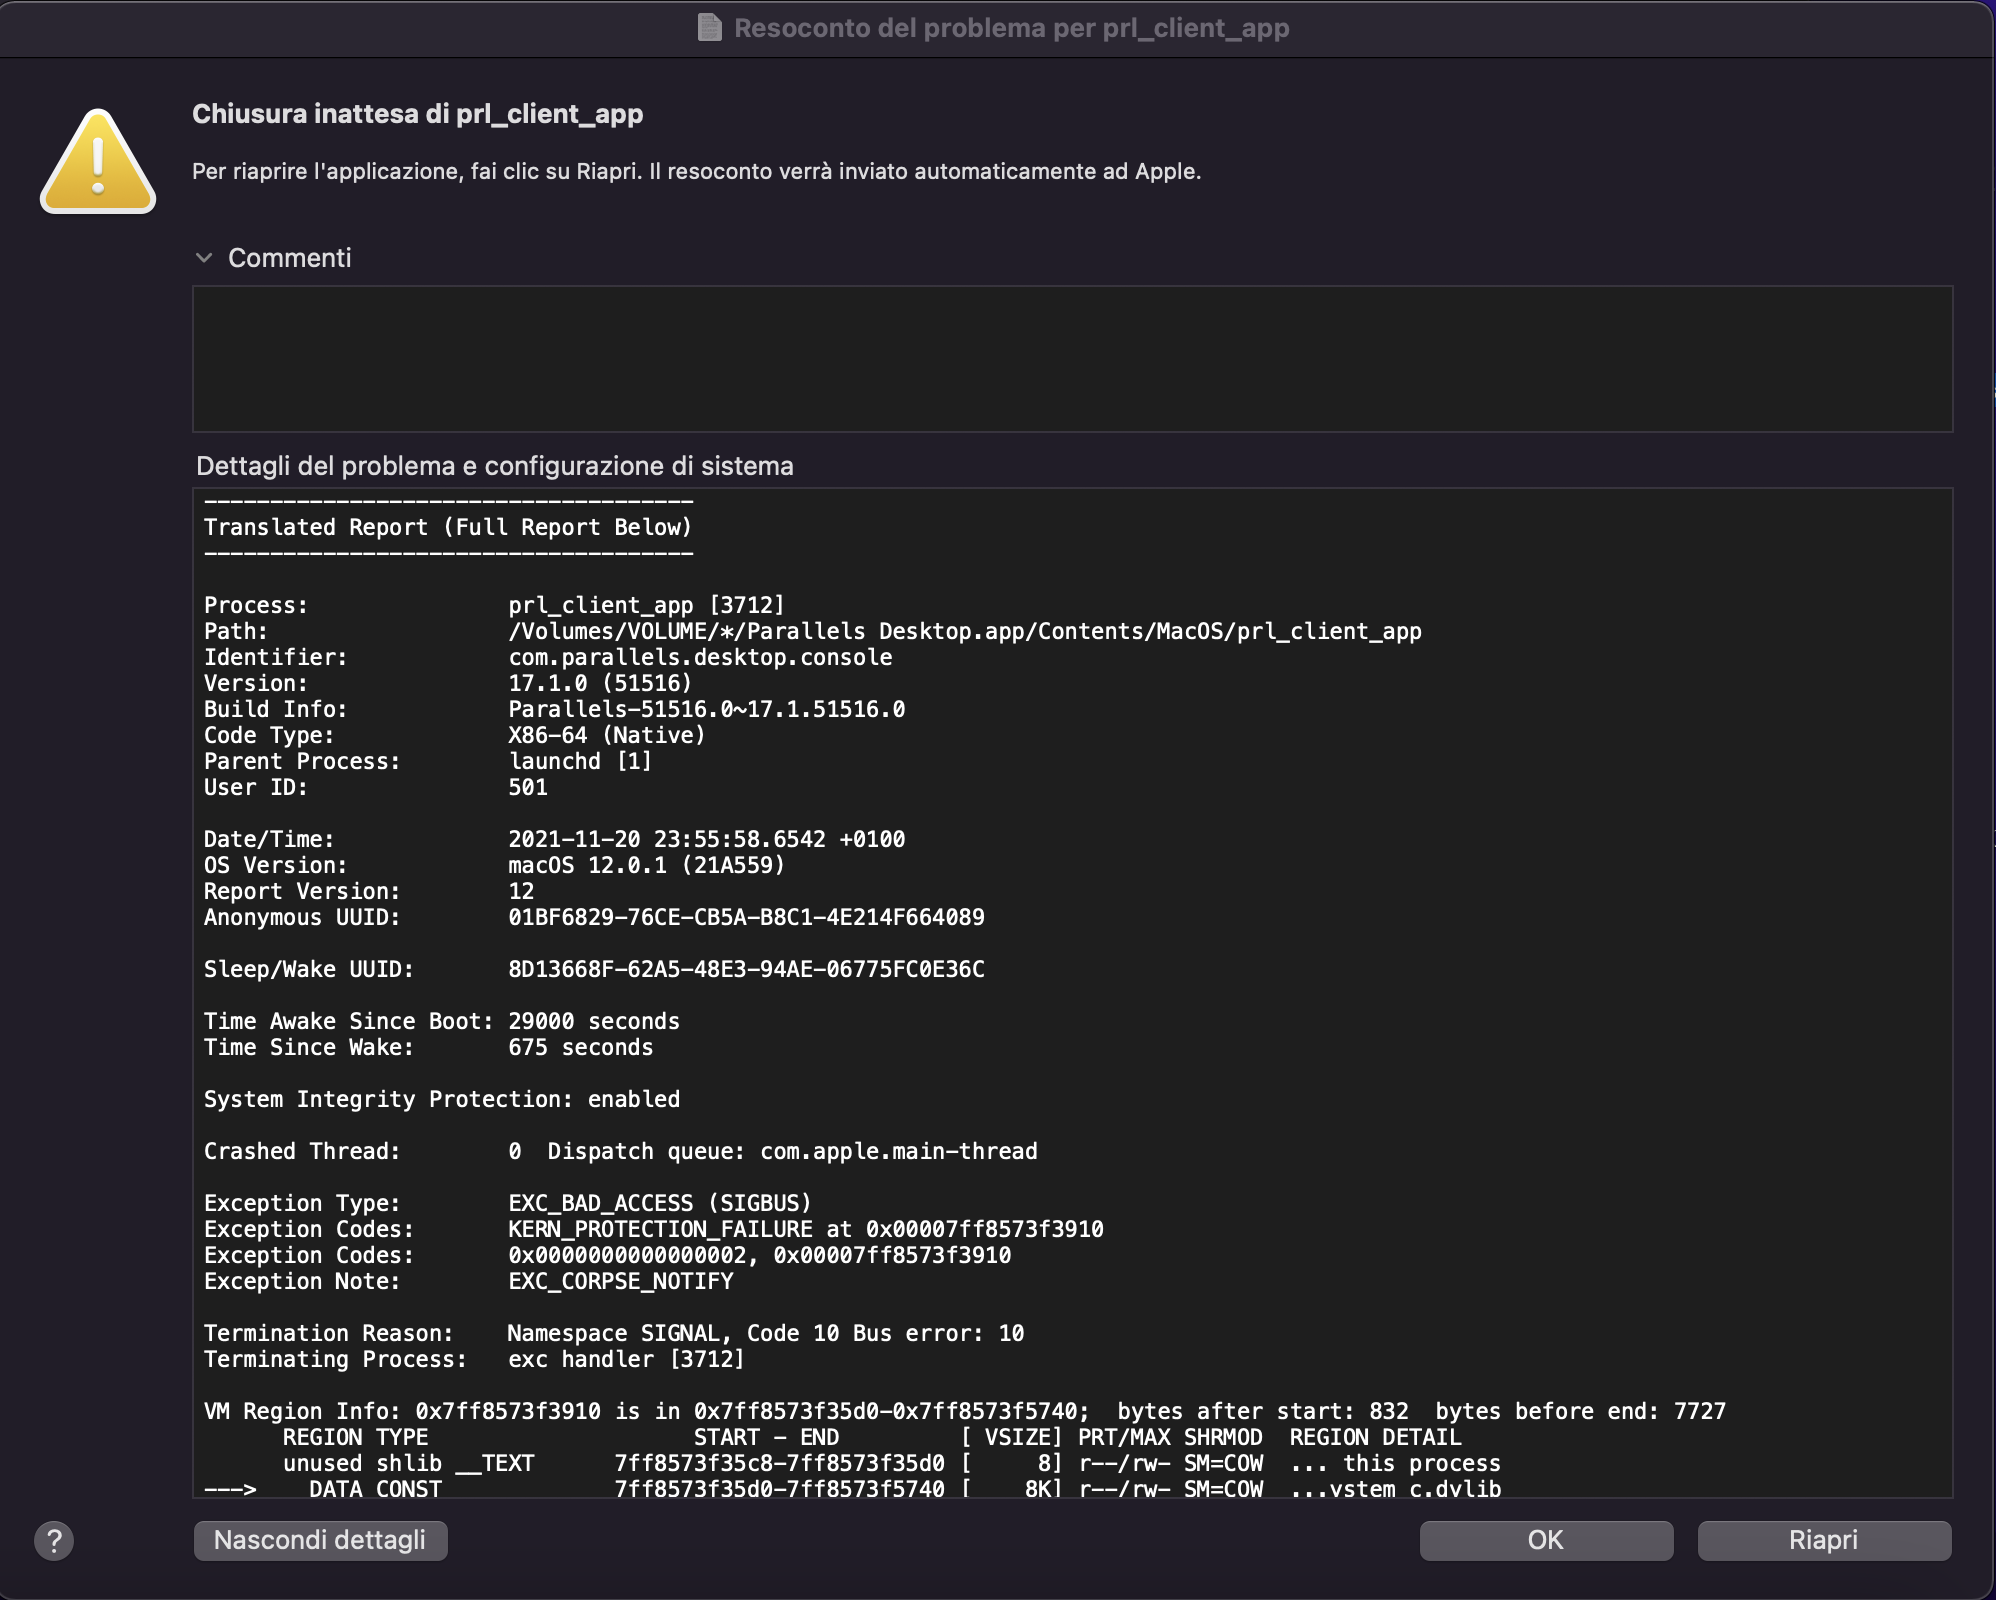Image resolution: width=1996 pixels, height=1600 pixels.
Task: Click the 'REGION TYPE' header row
Action: [872, 1437]
